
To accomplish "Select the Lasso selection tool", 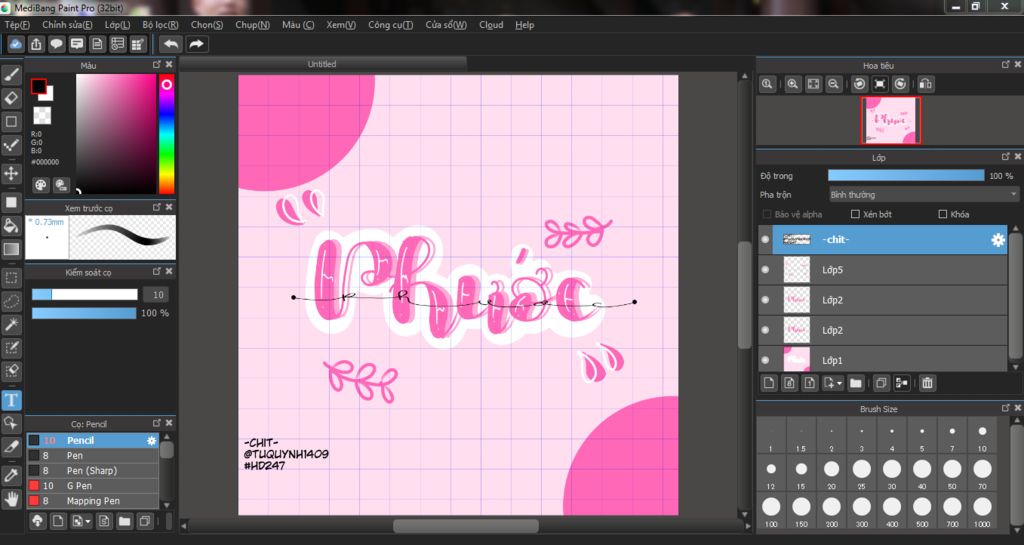I will [x=11, y=301].
